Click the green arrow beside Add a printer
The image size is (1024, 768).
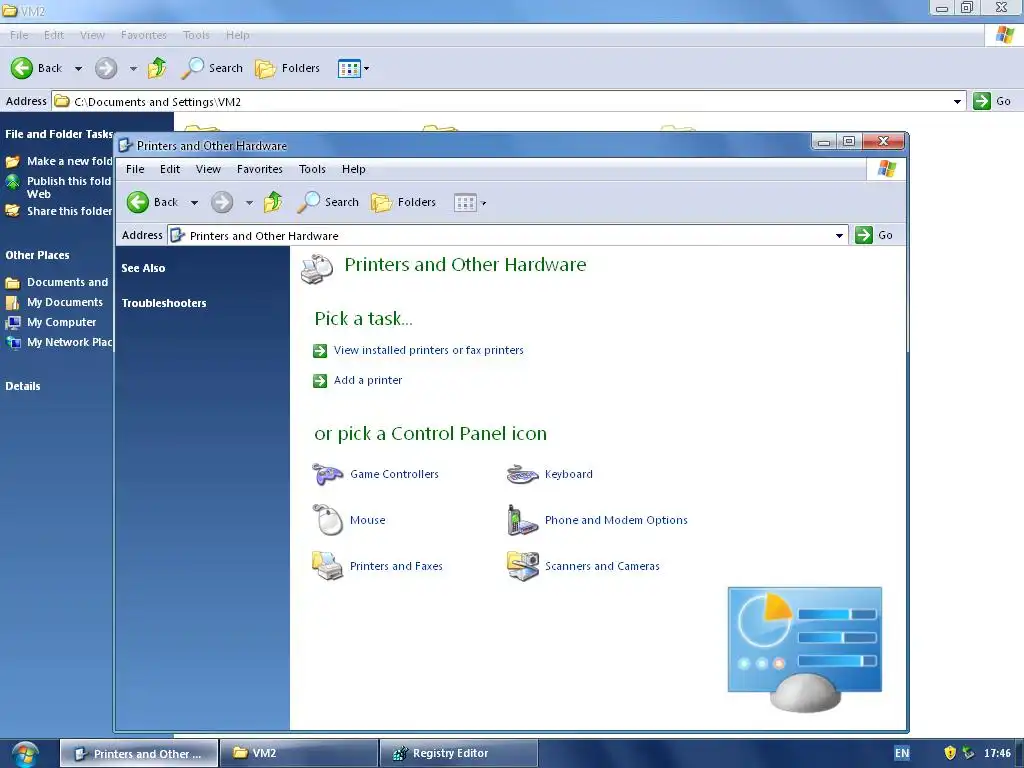320,381
